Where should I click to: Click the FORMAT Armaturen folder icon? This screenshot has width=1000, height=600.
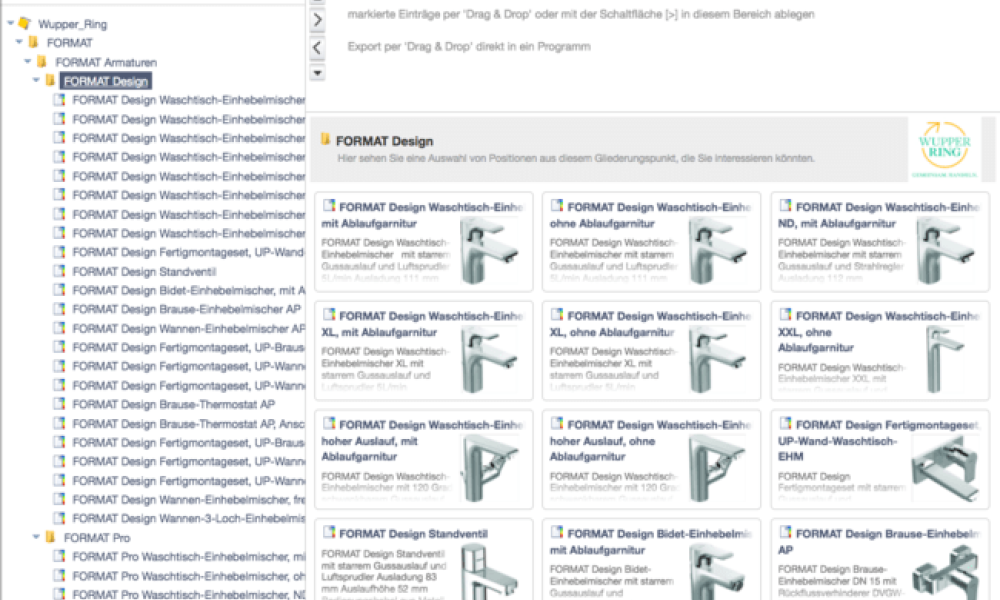(x=42, y=61)
